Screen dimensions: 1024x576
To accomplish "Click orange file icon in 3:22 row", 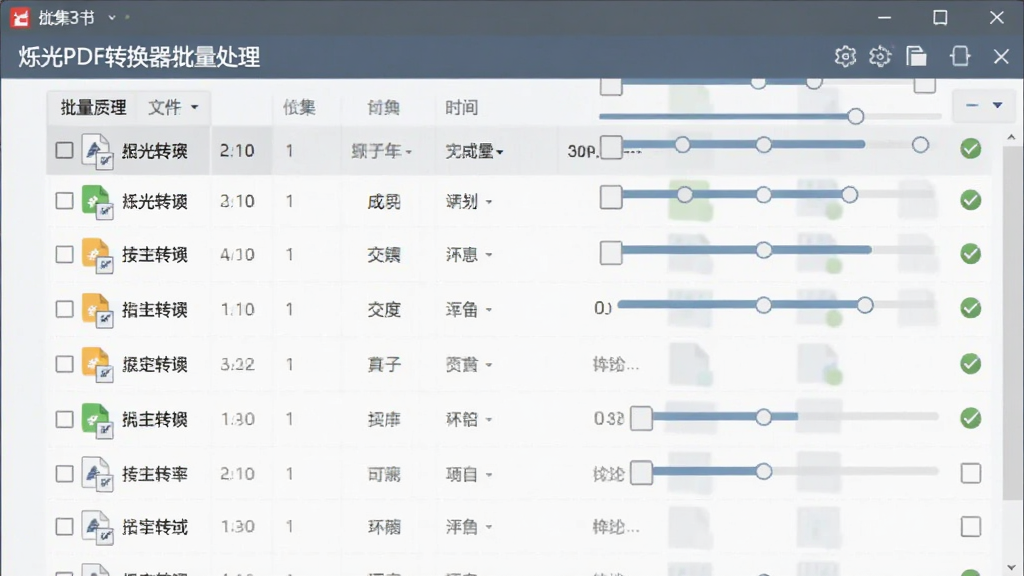I will [97, 364].
